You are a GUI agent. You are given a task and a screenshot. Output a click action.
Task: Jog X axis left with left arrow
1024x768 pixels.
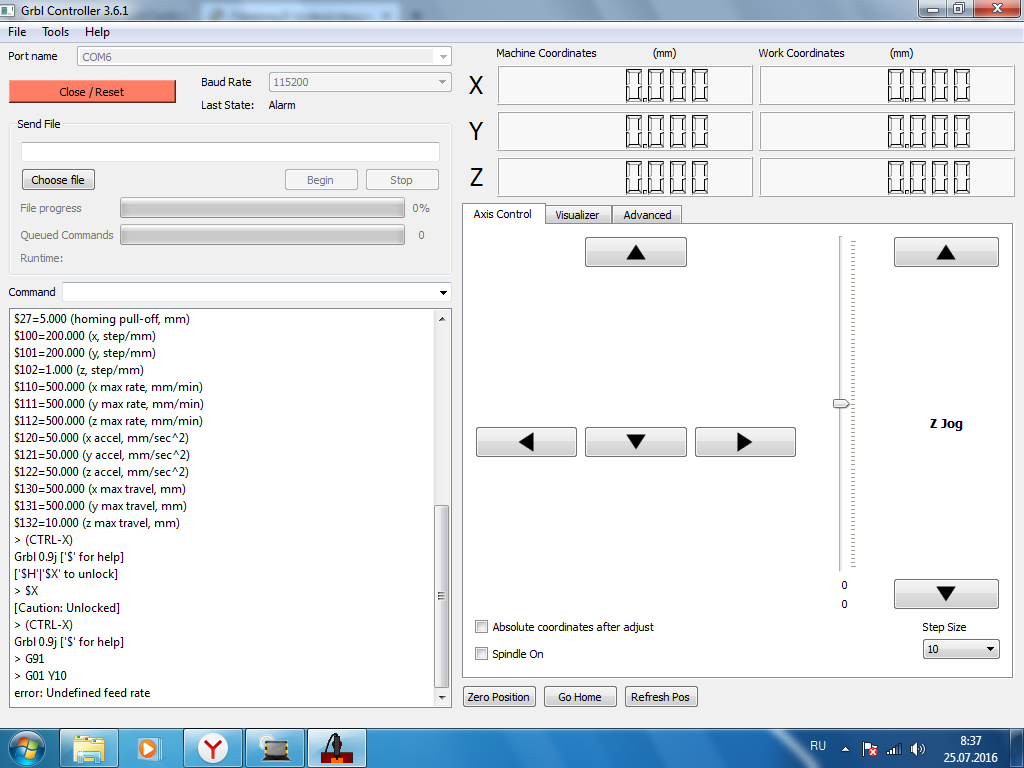[526, 442]
